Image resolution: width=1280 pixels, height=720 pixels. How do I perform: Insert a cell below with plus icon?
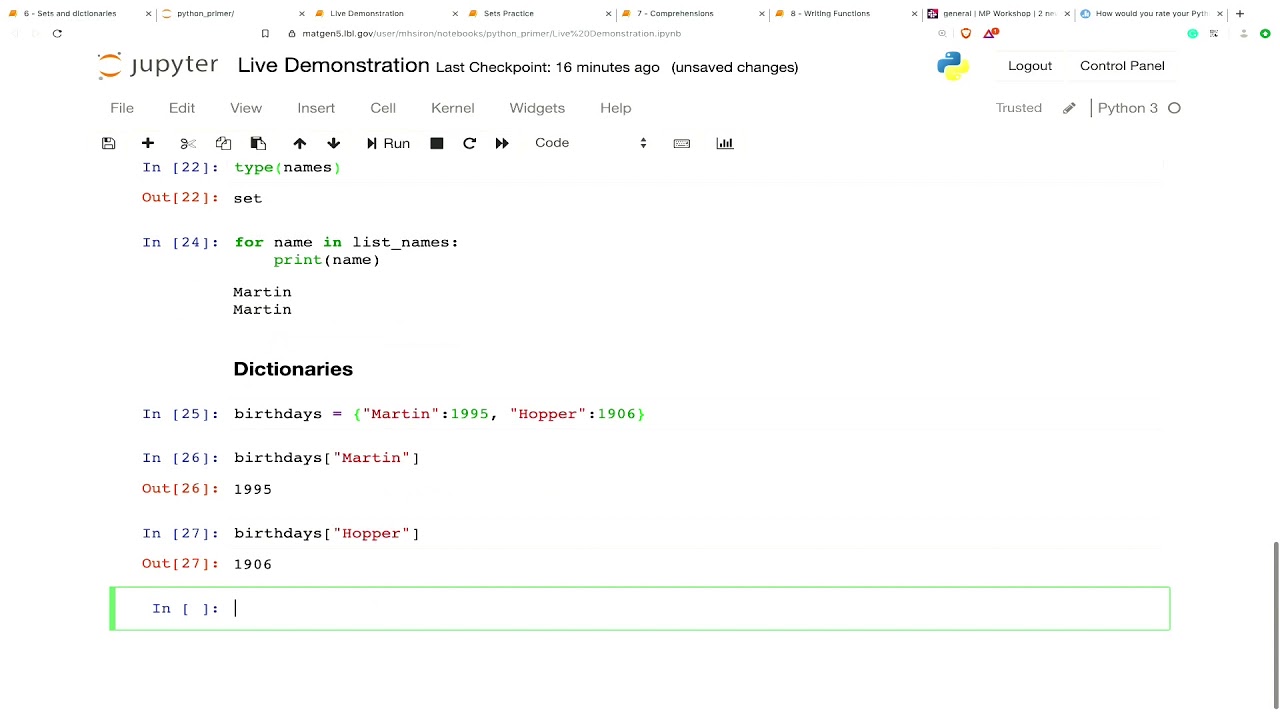[148, 143]
